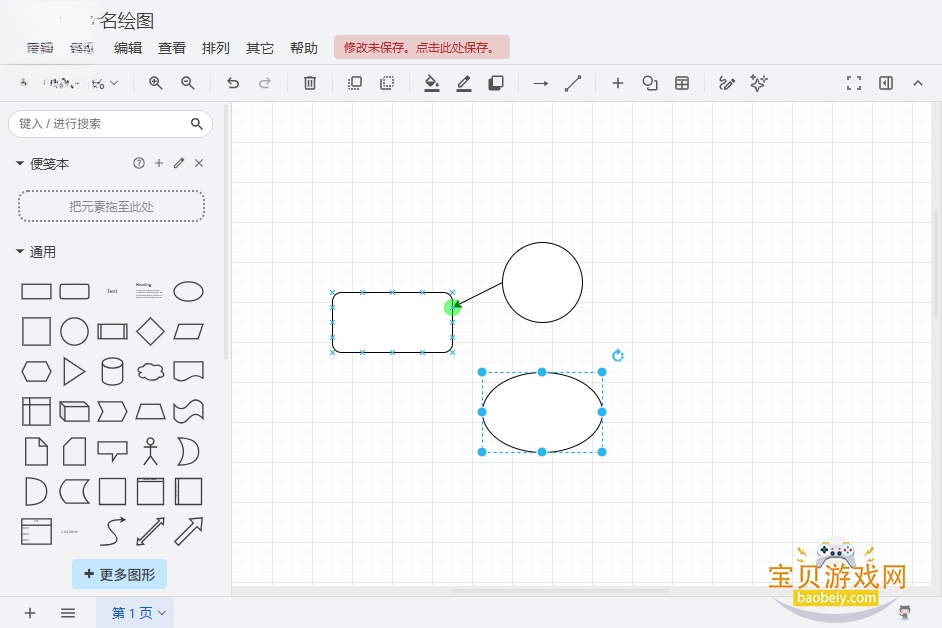Open line color pencil tool
942x628 pixels.
[464, 83]
